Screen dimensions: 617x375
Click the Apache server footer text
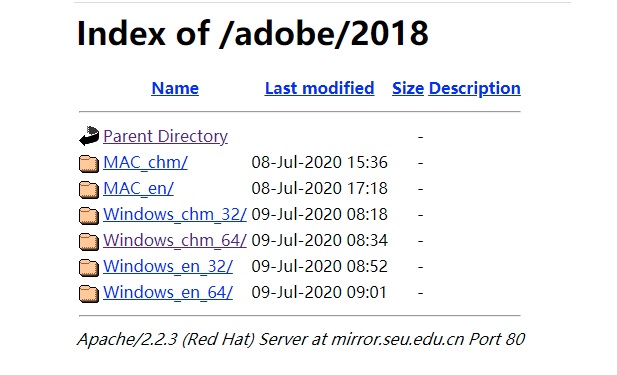[x=301, y=339]
